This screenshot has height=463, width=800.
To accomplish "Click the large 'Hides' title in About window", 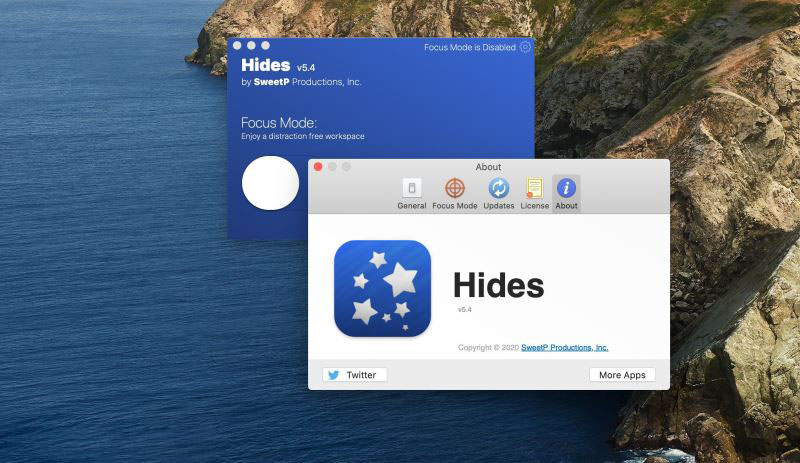I will tap(498, 285).
